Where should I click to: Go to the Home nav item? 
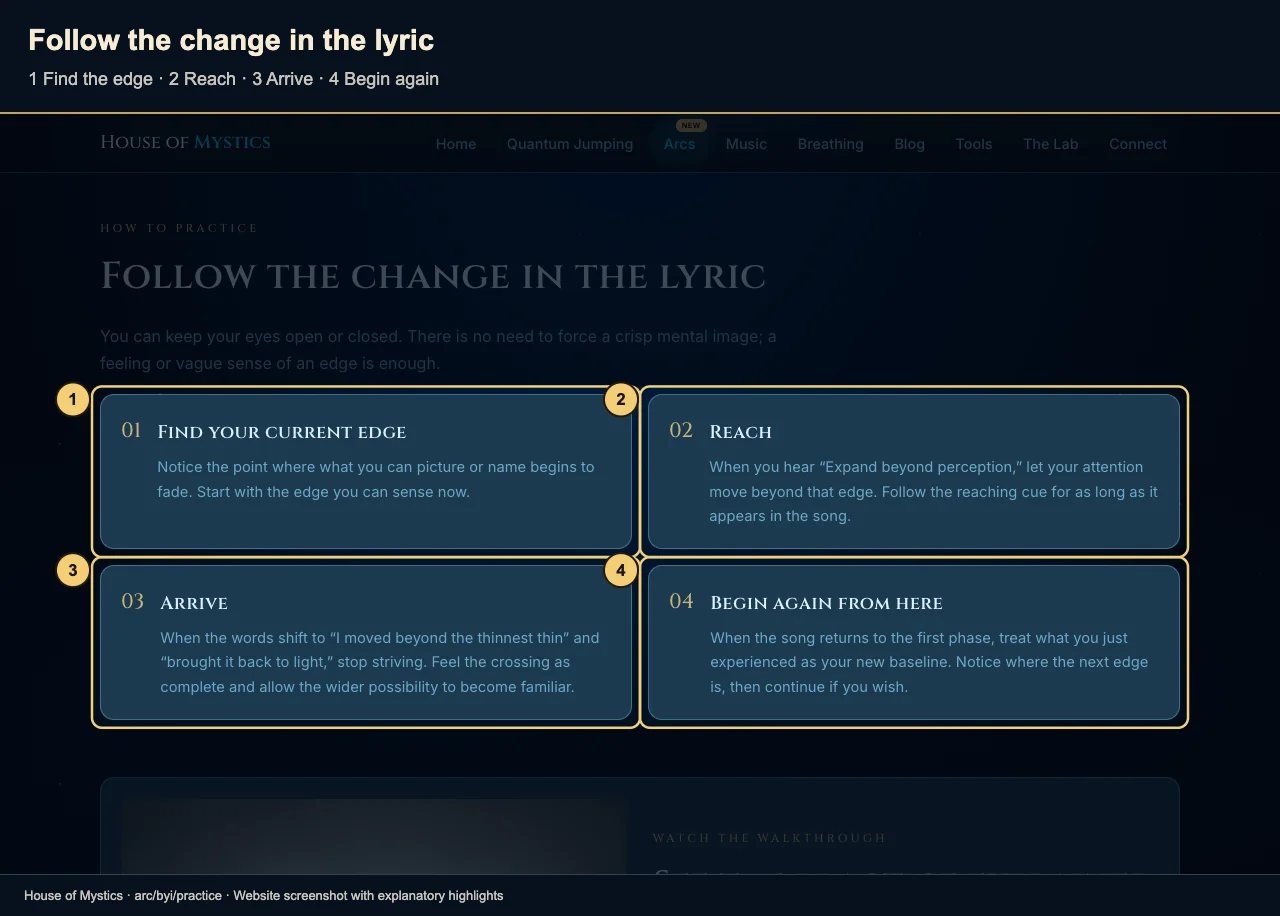pos(456,144)
